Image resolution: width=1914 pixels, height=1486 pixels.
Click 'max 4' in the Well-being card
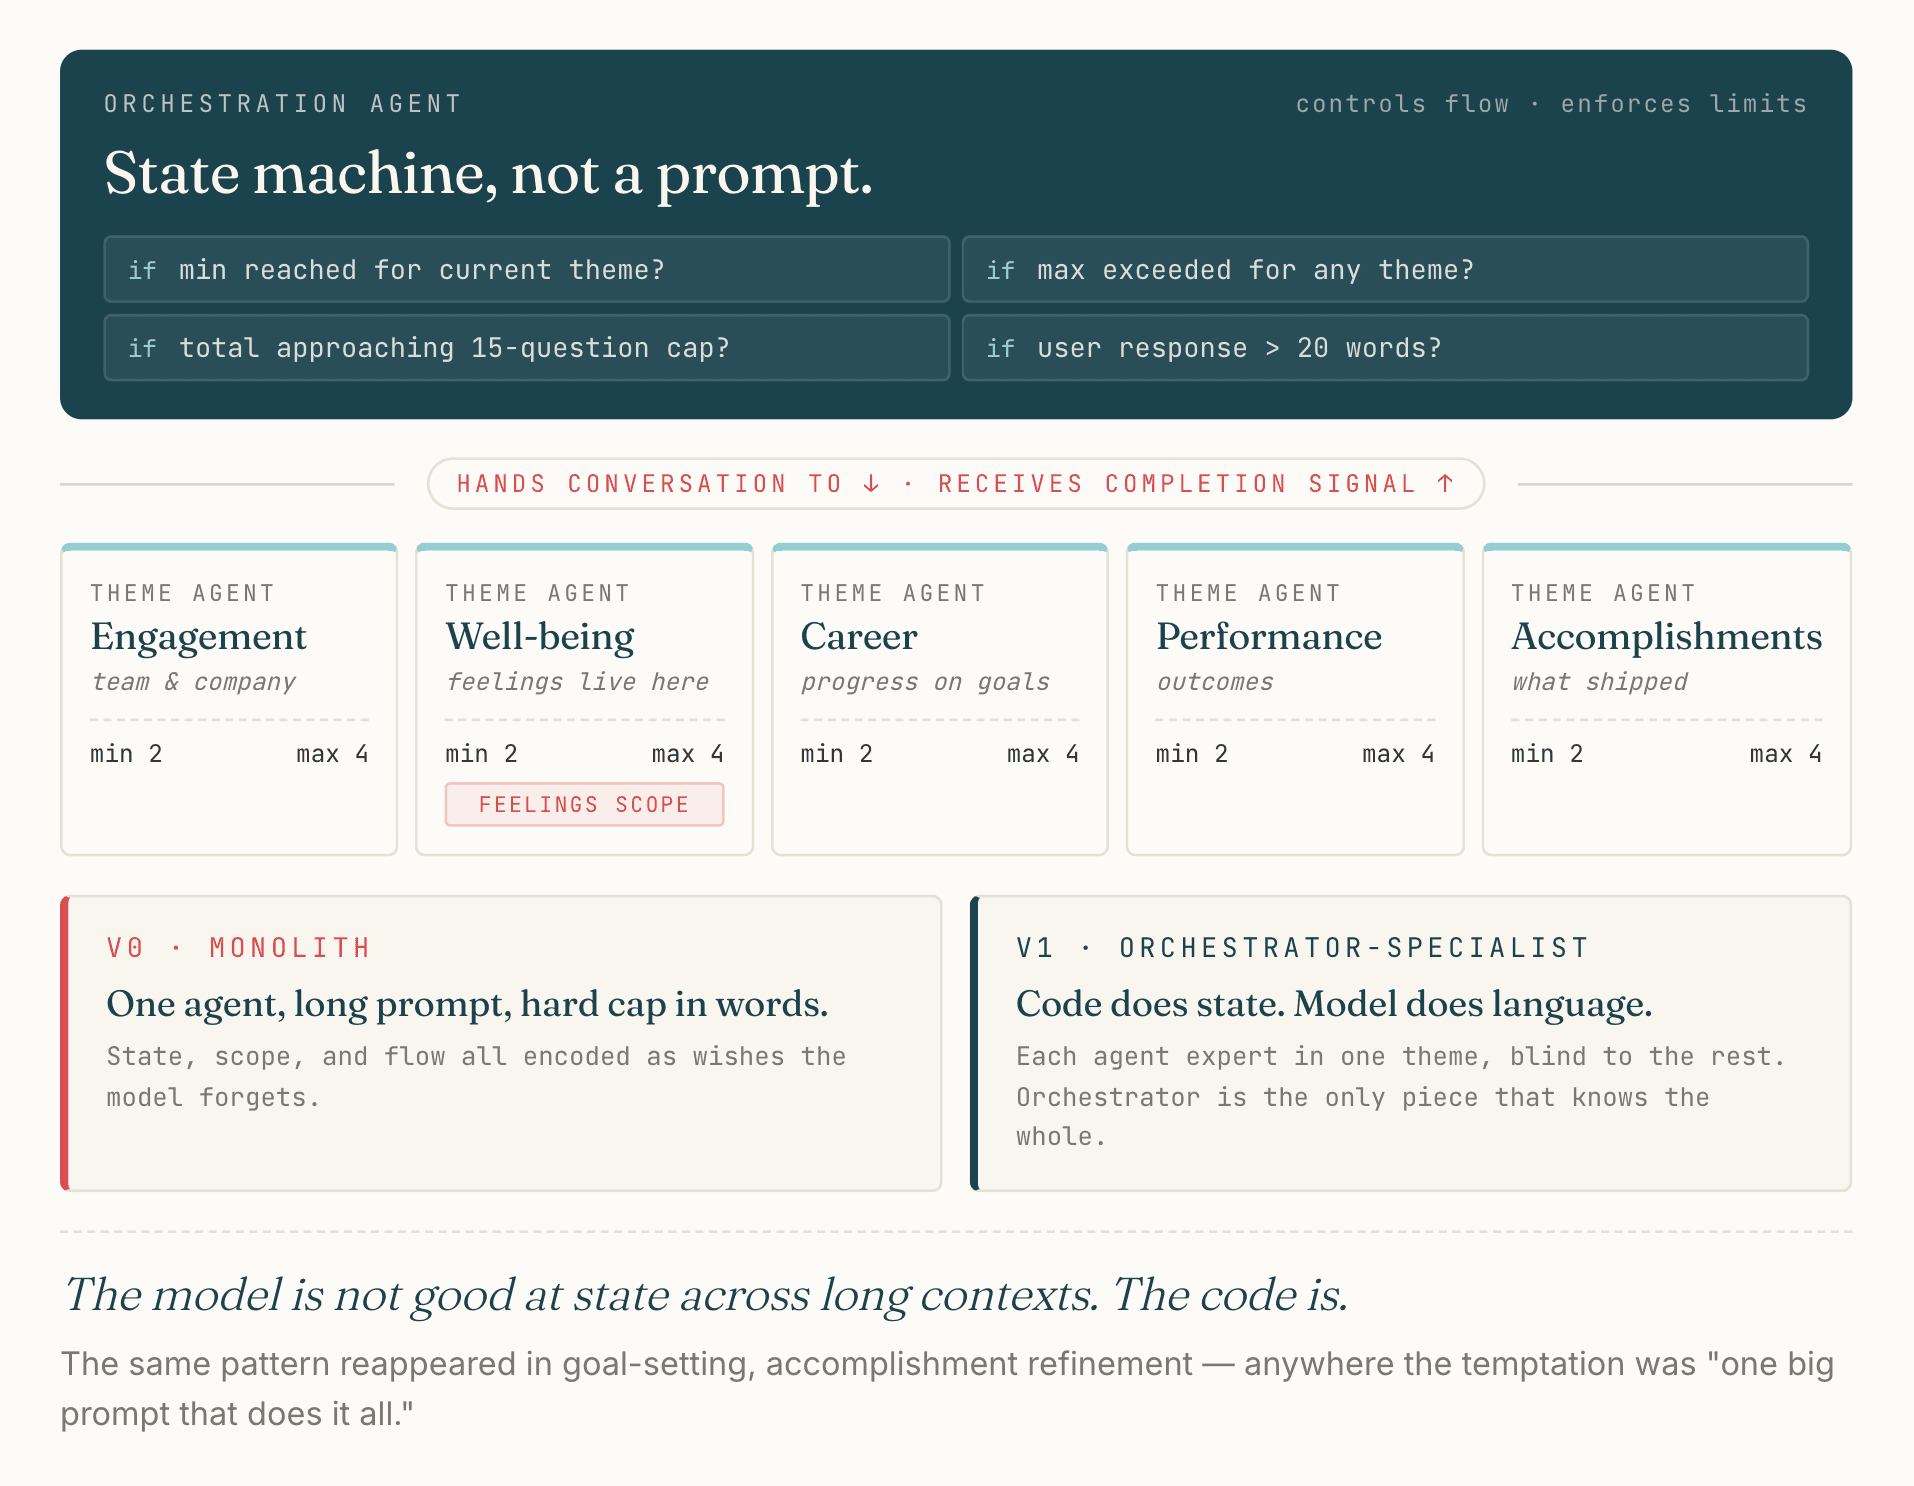687,754
